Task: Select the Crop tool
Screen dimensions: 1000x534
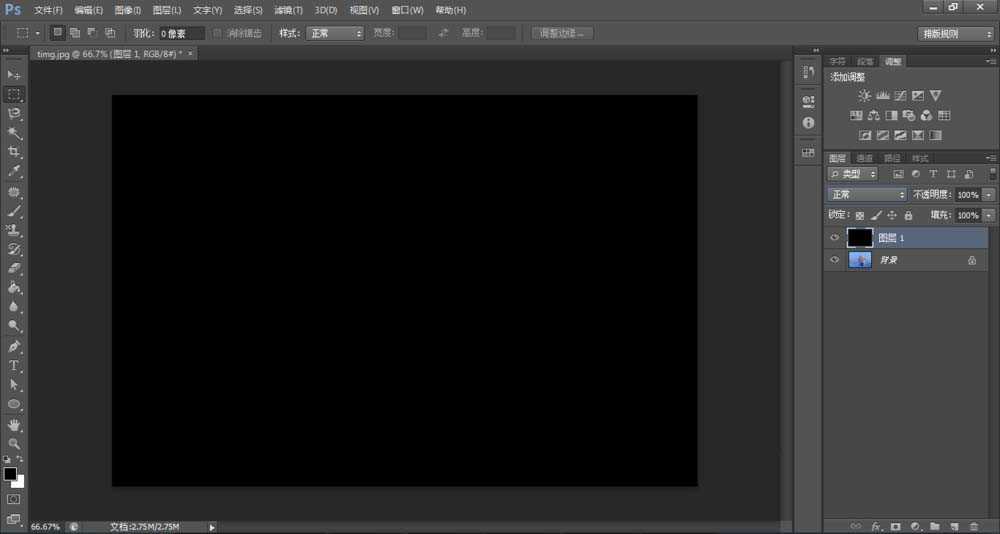Action: click(x=14, y=152)
